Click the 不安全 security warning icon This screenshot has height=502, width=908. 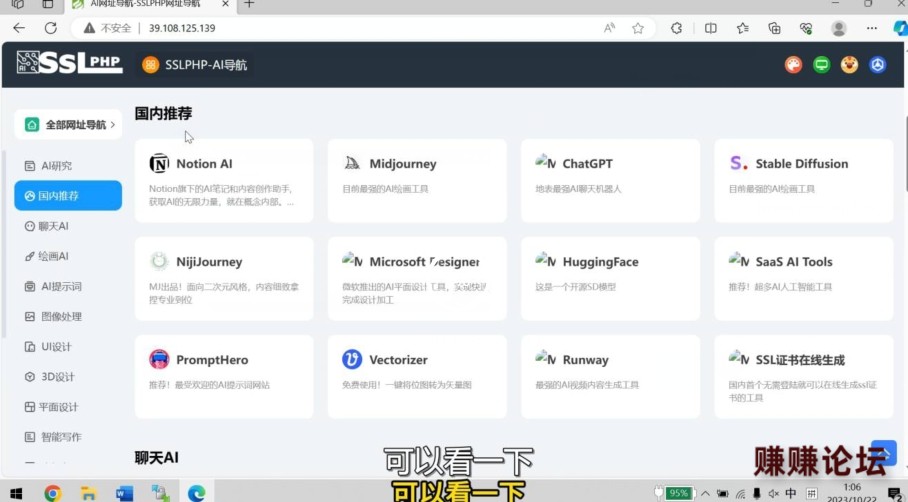[x=89, y=28]
